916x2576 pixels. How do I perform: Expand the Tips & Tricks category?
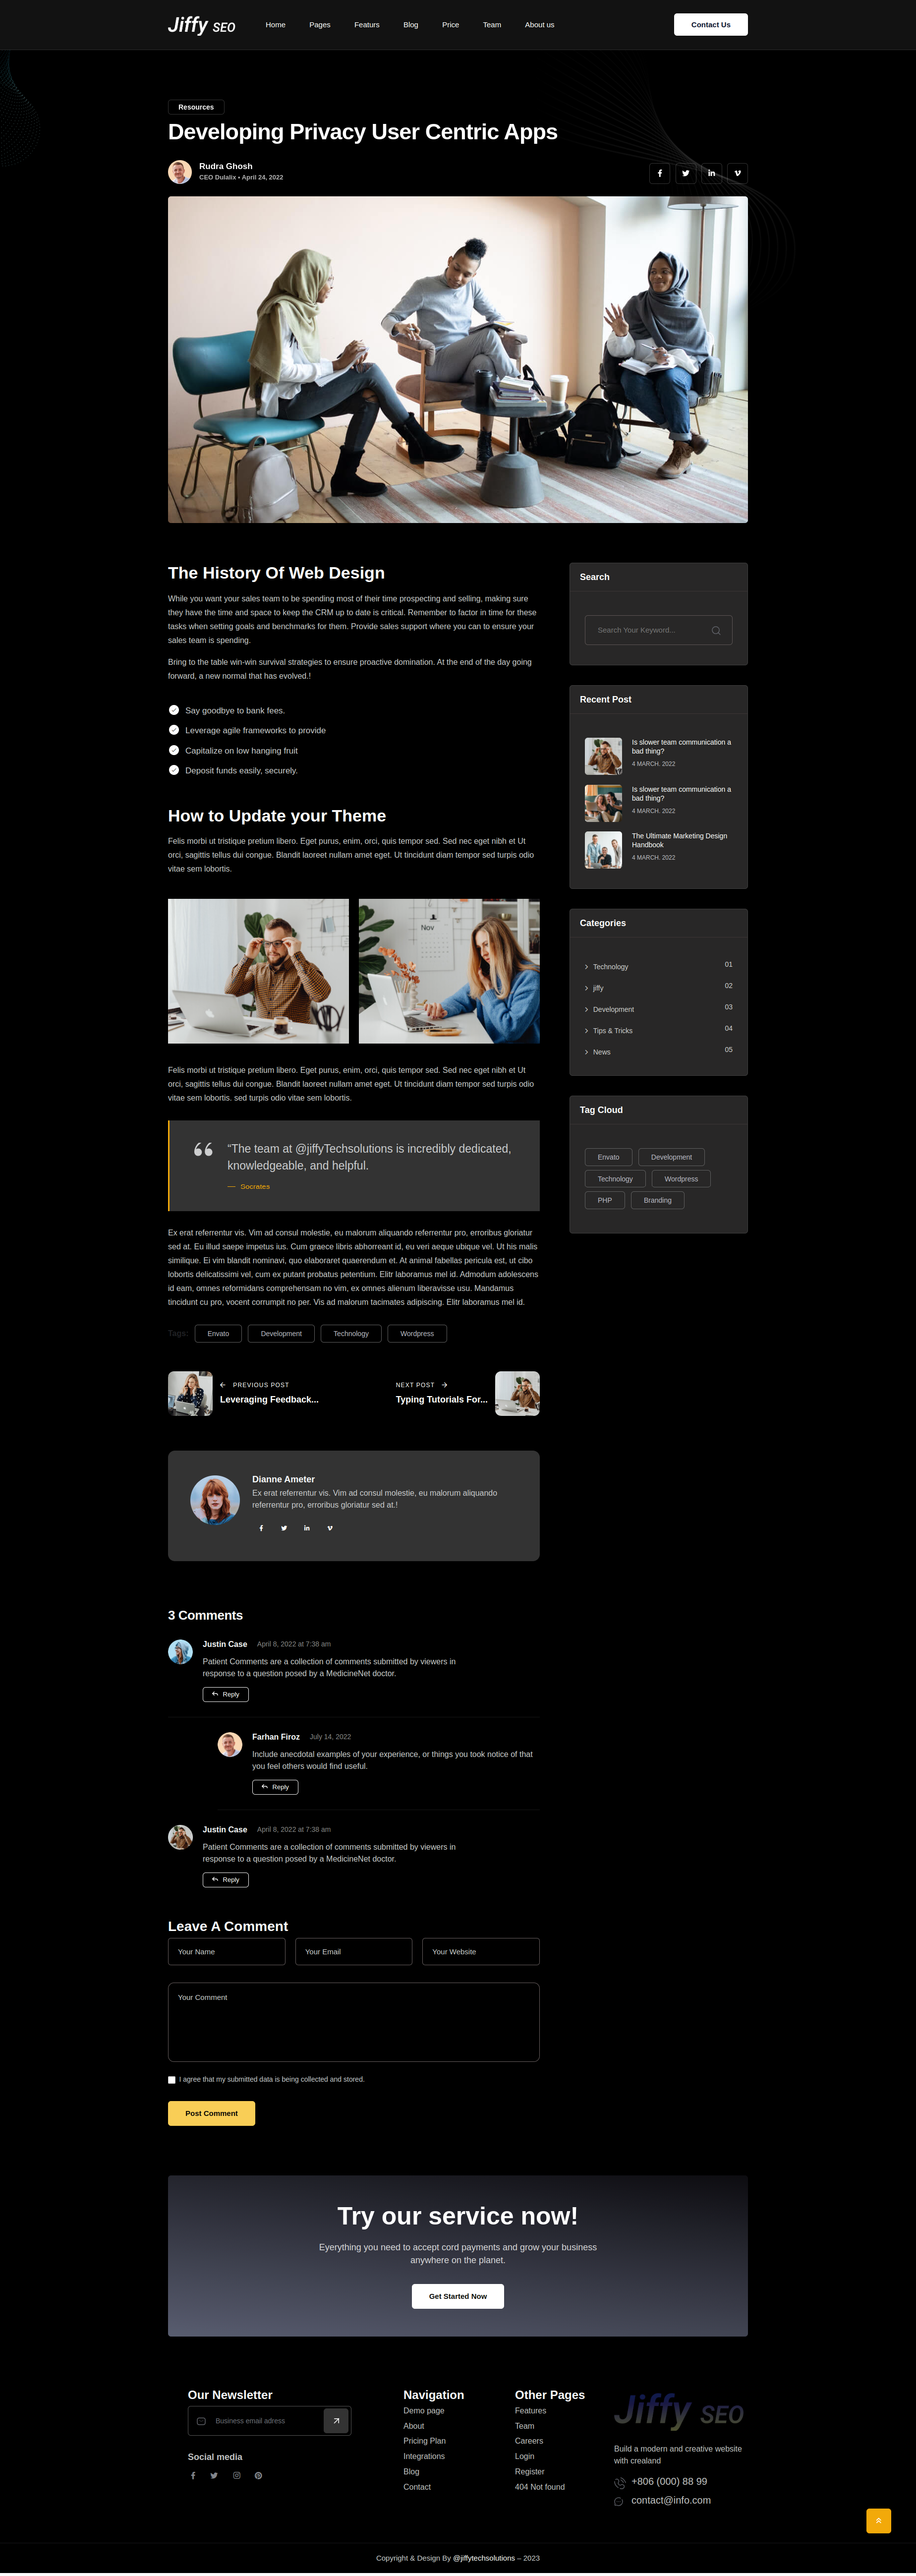point(612,1031)
